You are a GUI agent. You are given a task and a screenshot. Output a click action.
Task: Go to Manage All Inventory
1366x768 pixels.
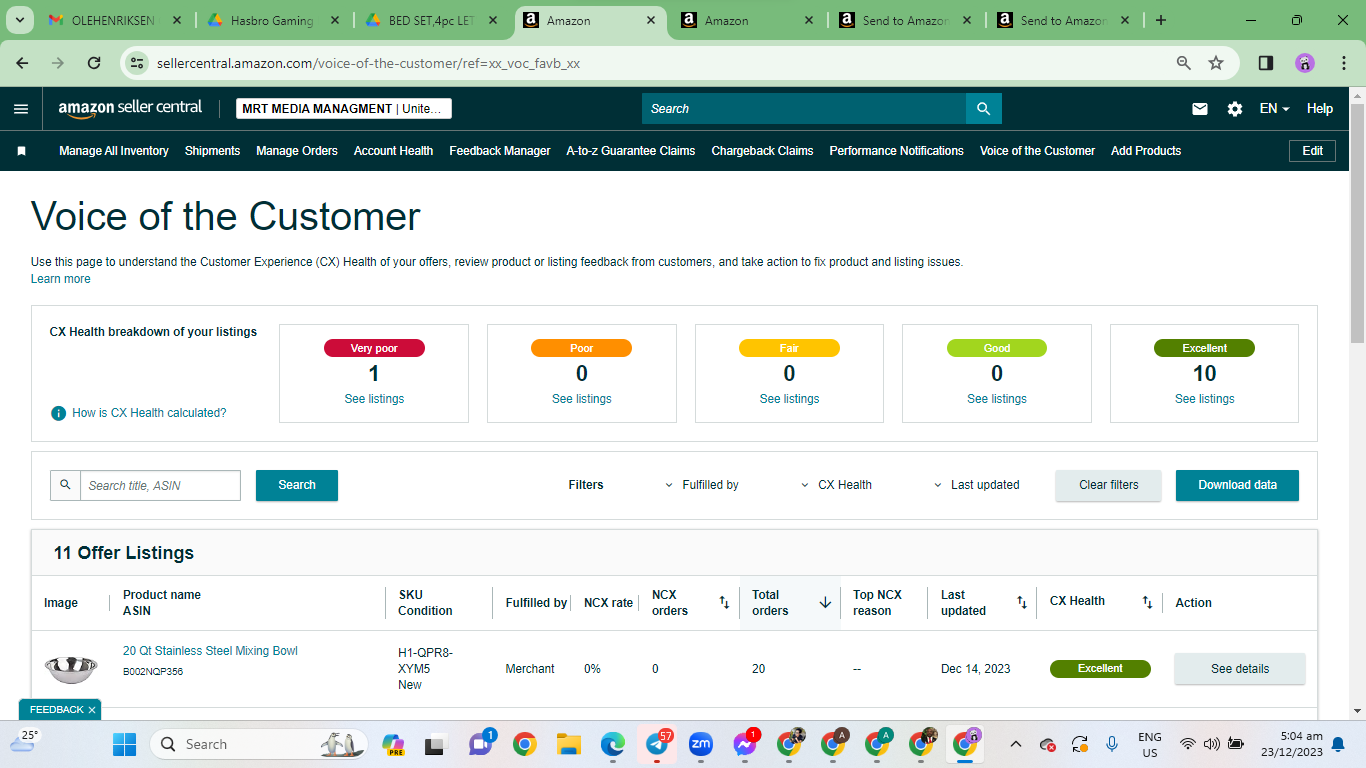pos(114,151)
